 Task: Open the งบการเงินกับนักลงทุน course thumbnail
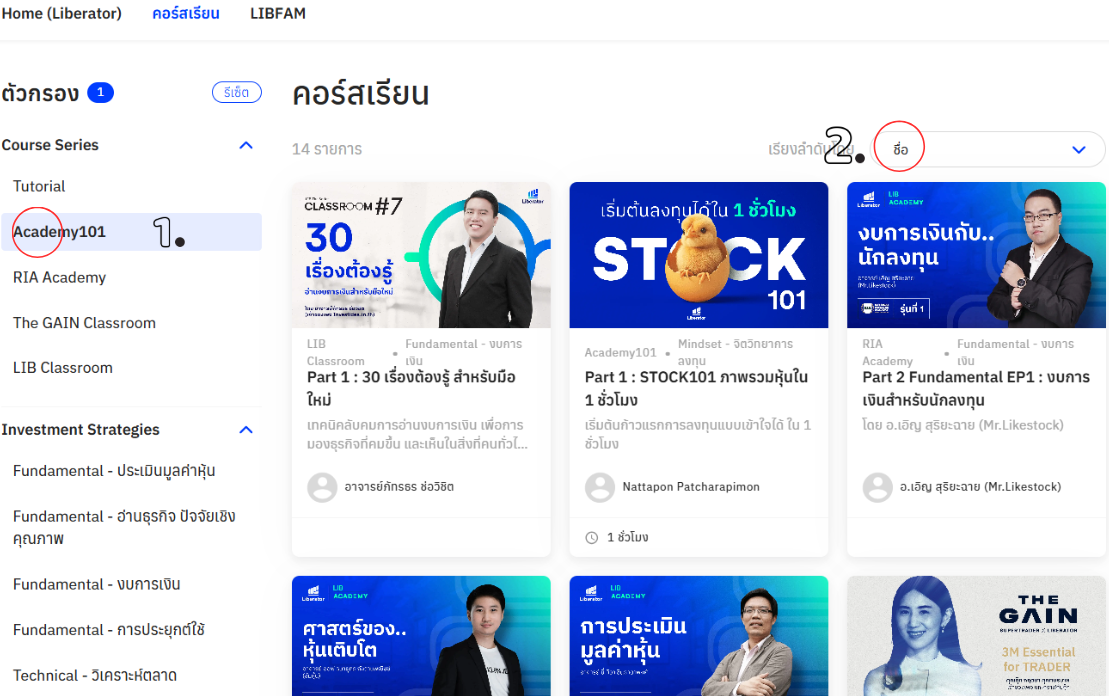pos(976,255)
